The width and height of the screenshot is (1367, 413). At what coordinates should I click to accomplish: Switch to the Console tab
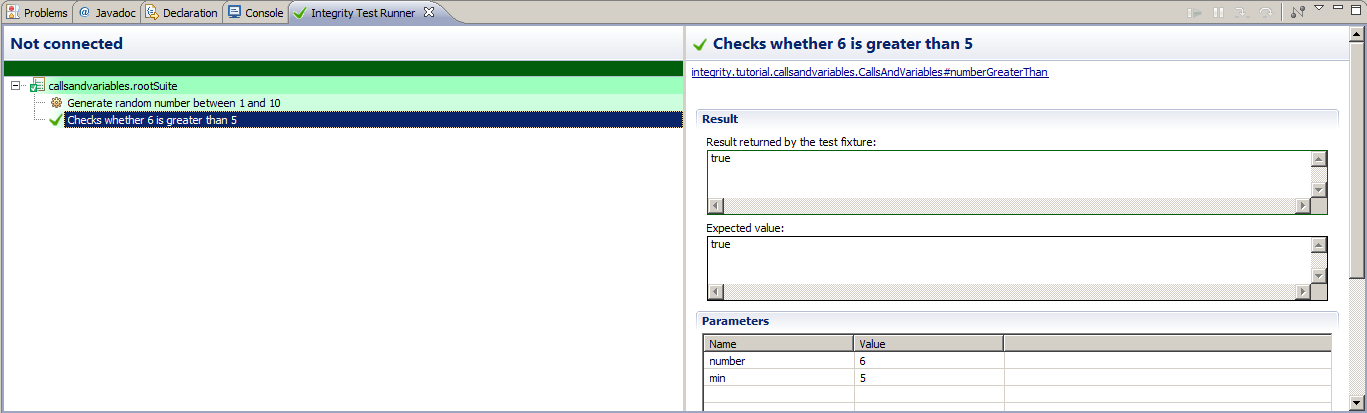point(255,13)
